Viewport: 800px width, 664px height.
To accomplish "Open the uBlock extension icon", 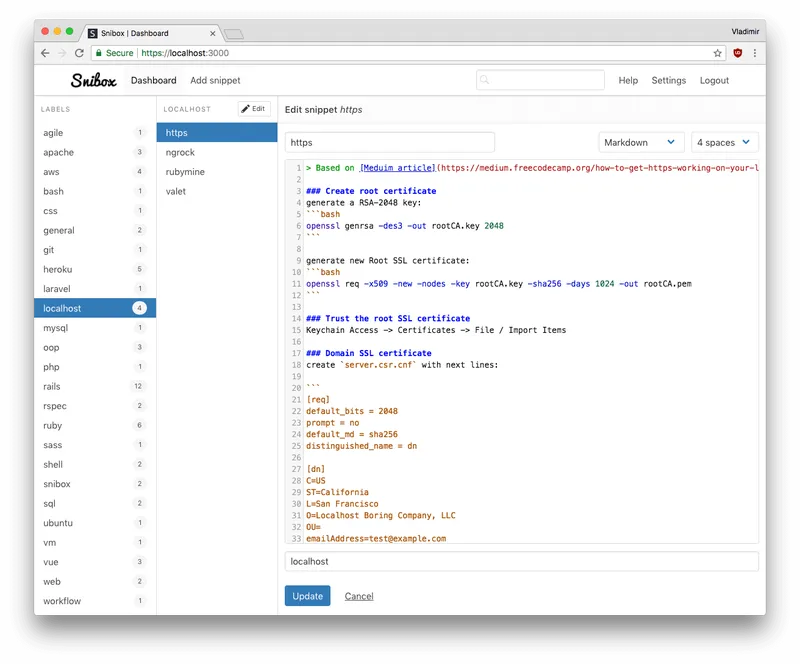I will (x=737, y=53).
